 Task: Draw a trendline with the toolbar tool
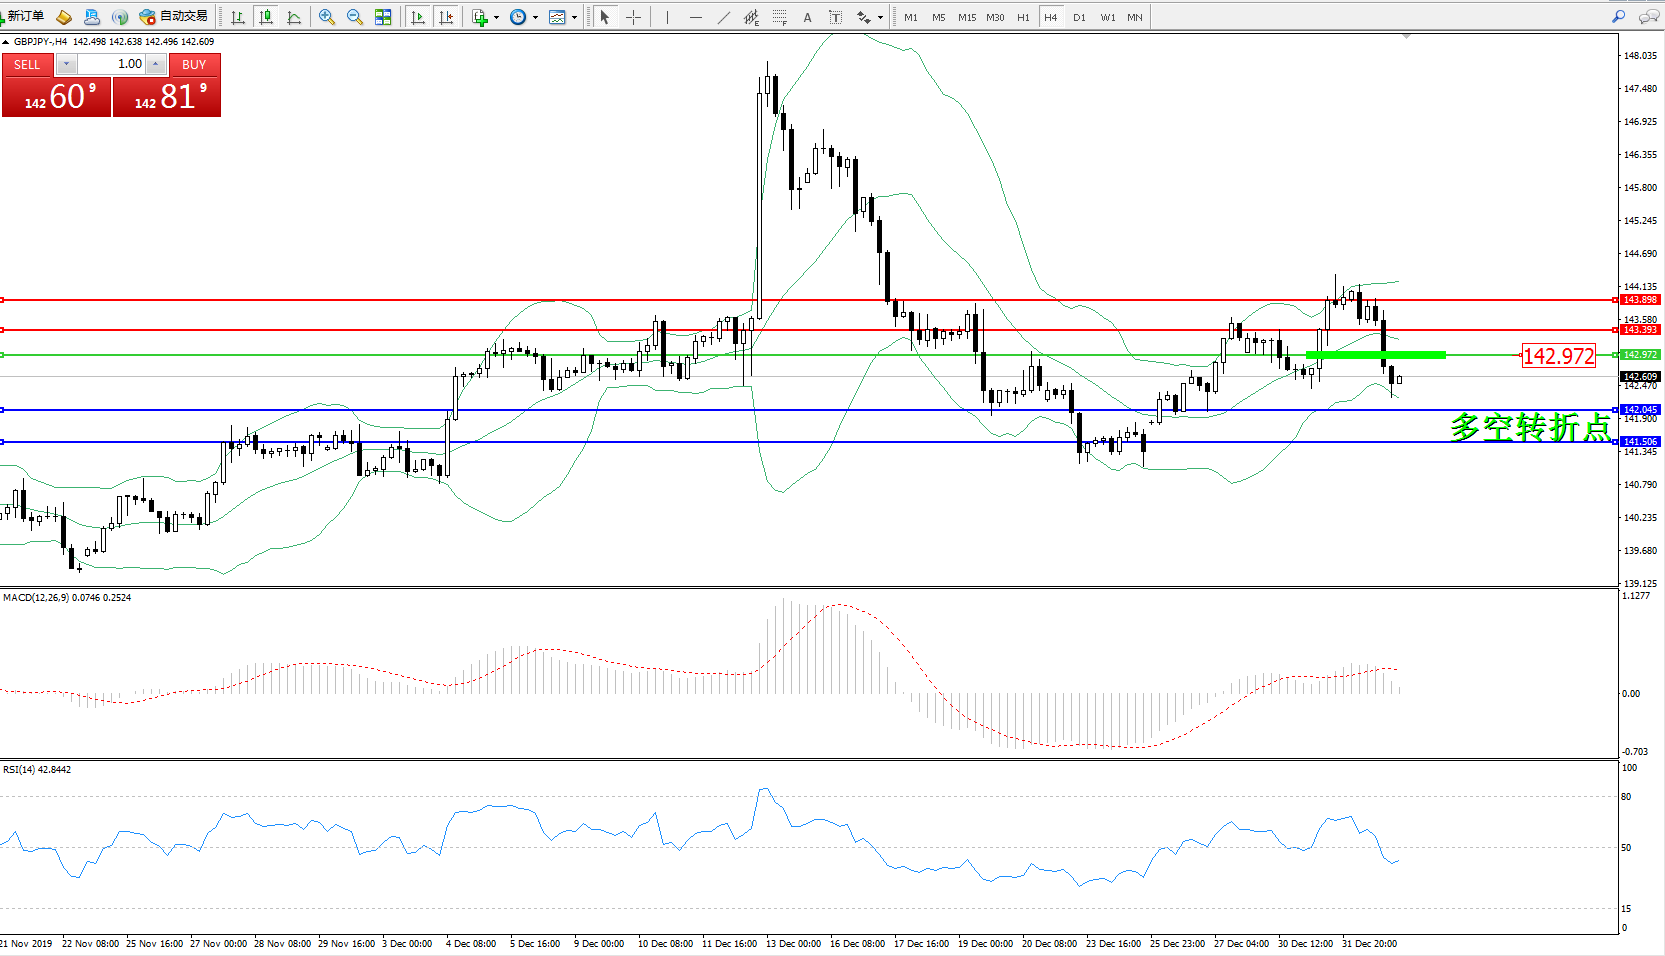(723, 17)
